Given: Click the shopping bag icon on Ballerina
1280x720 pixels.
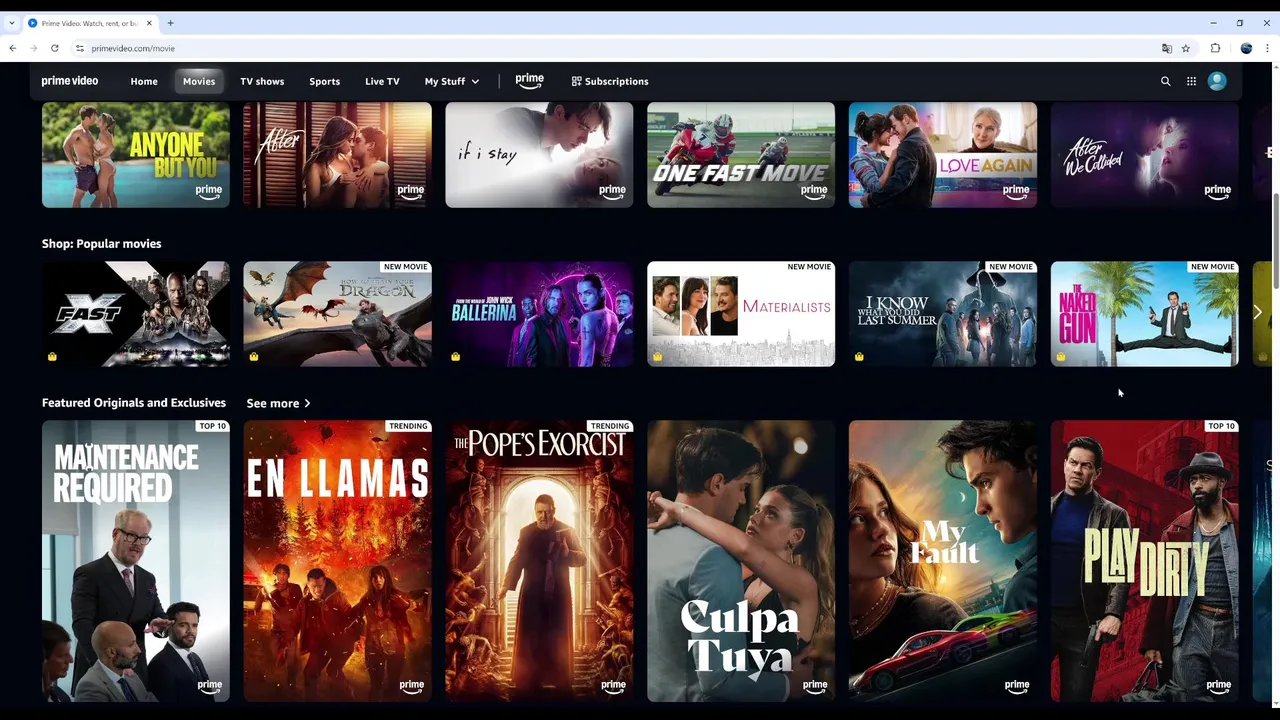Looking at the screenshot, I should (x=455, y=356).
